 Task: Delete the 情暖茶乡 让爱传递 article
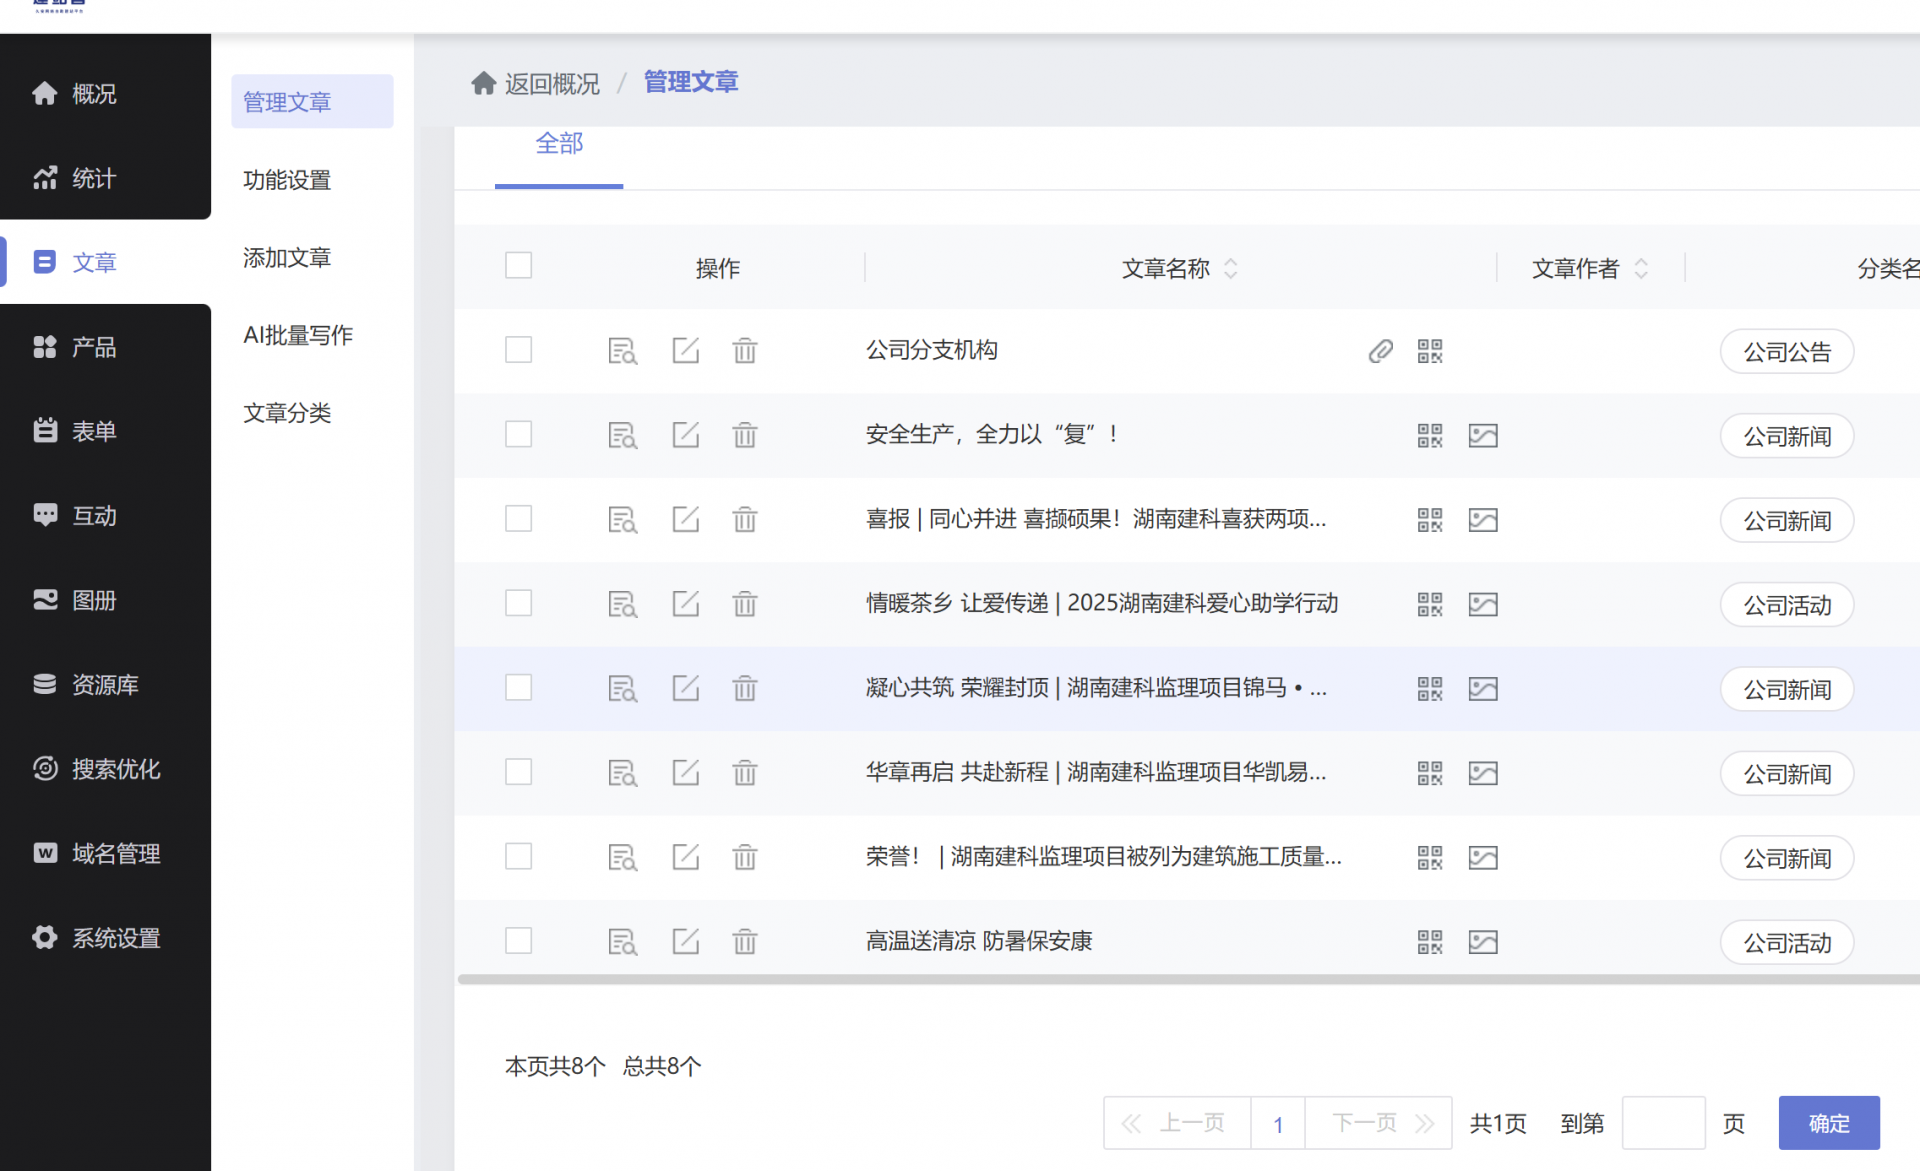click(x=745, y=604)
